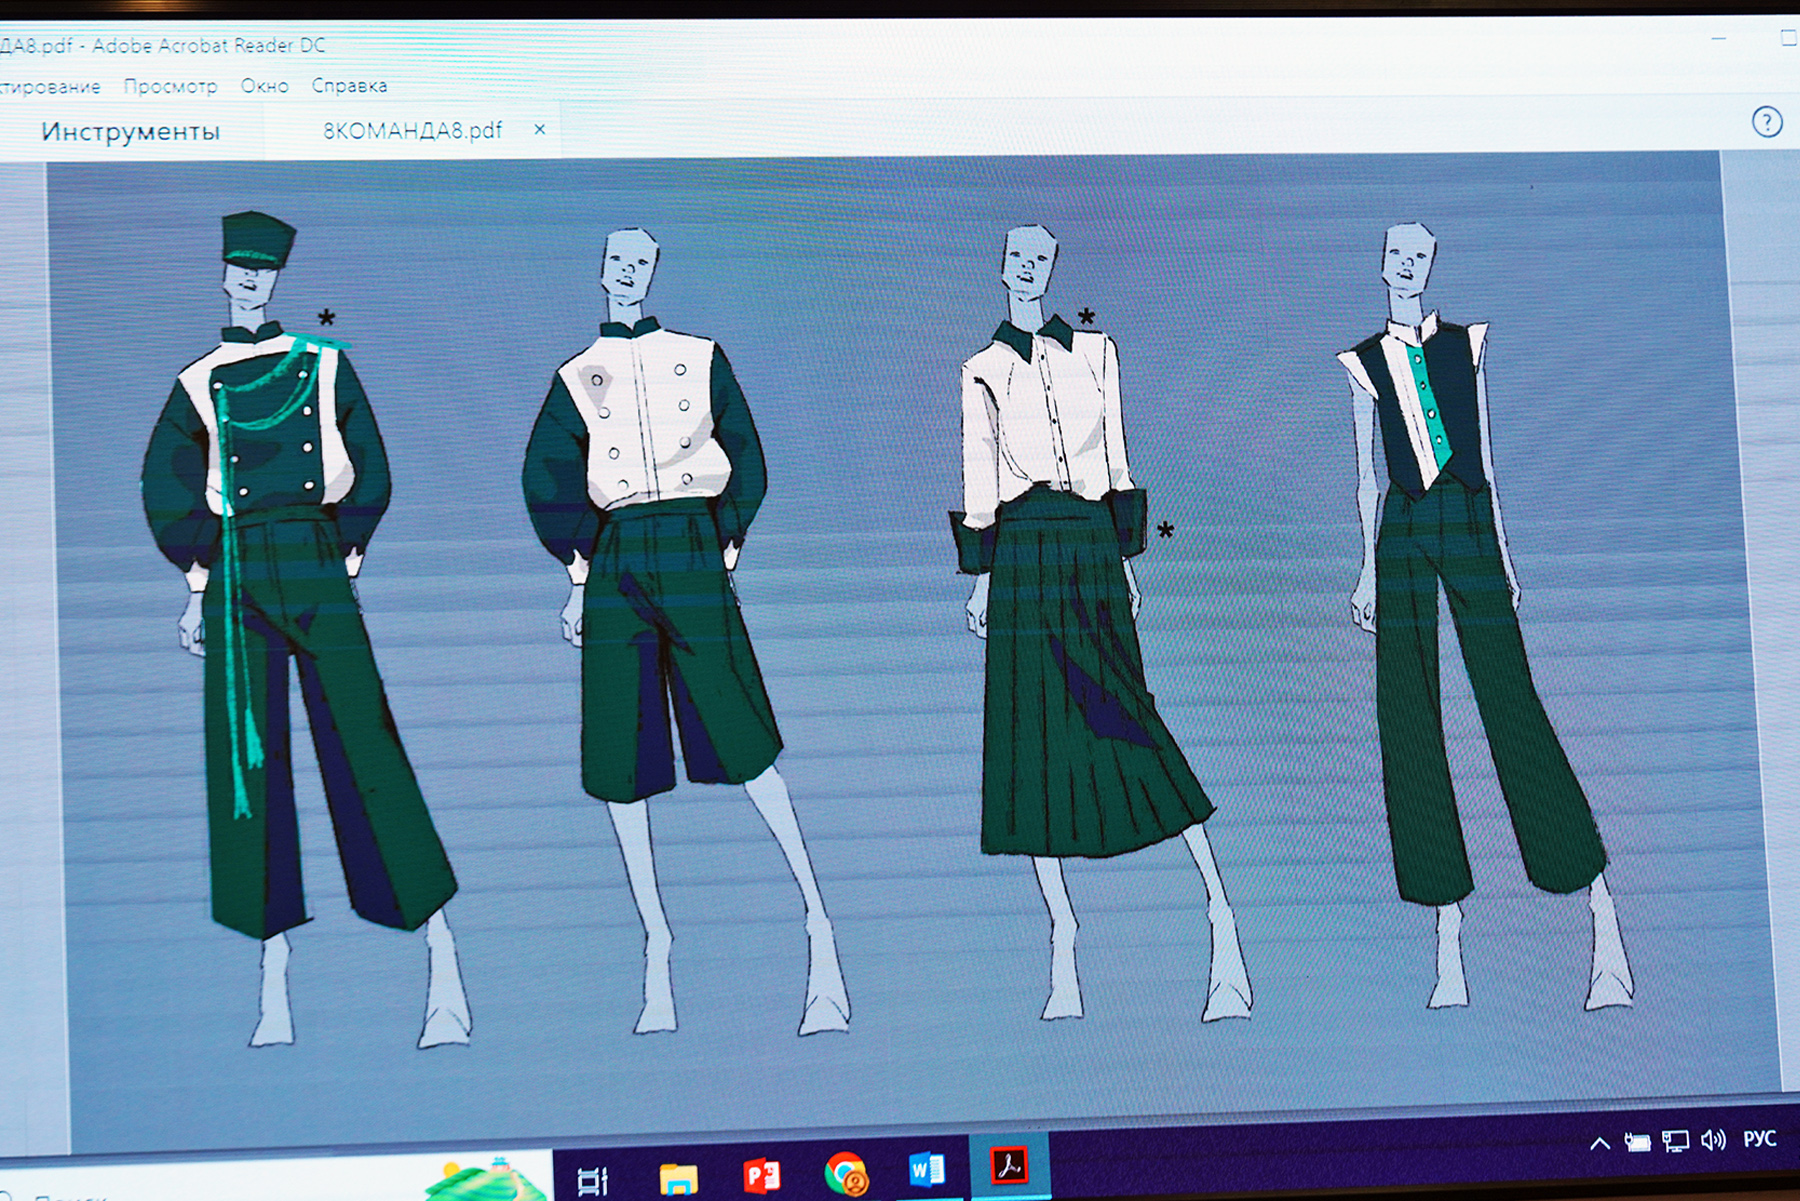Select the 8КОМАНДА8.pdf document tab

(x=412, y=131)
